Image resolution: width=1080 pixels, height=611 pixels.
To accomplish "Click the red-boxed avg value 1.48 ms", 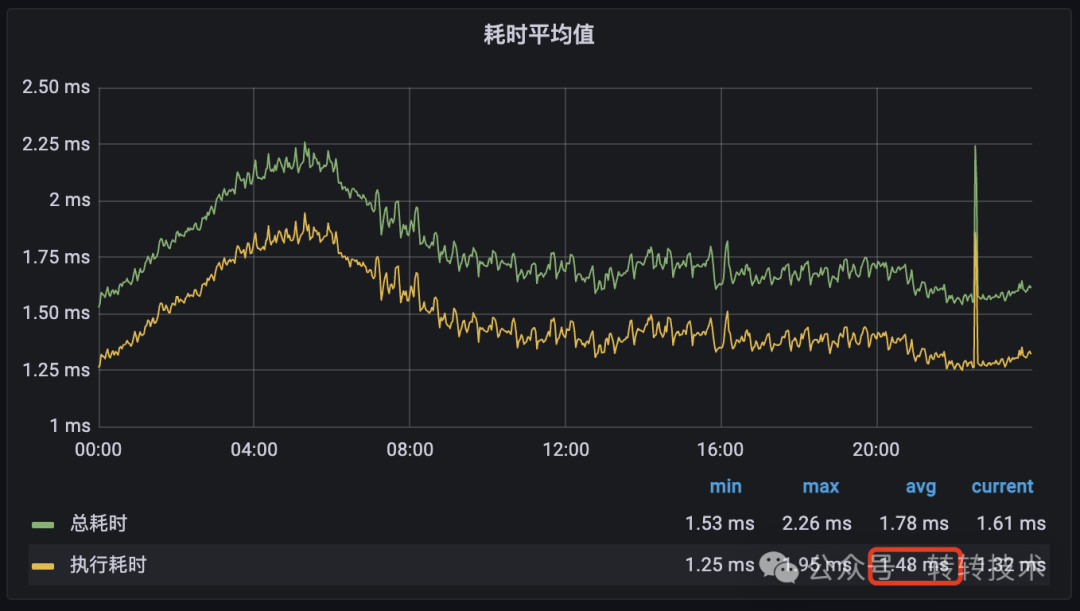I will pos(915,566).
